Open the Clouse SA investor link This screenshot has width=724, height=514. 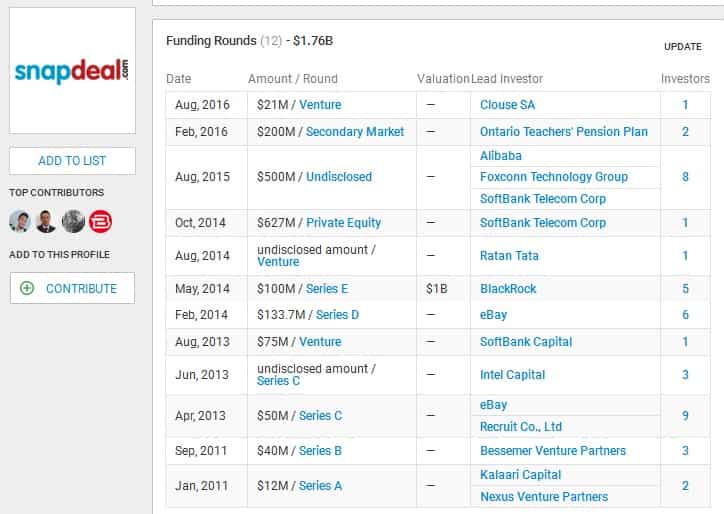[507, 105]
